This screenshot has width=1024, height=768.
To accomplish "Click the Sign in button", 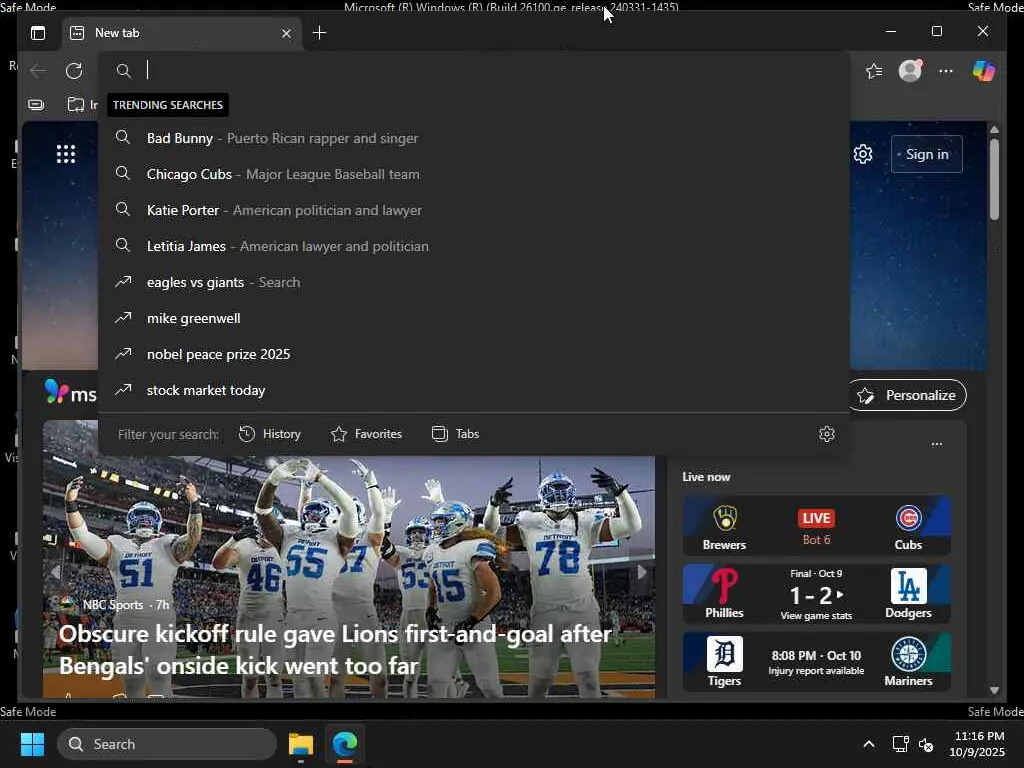I will tap(927, 154).
